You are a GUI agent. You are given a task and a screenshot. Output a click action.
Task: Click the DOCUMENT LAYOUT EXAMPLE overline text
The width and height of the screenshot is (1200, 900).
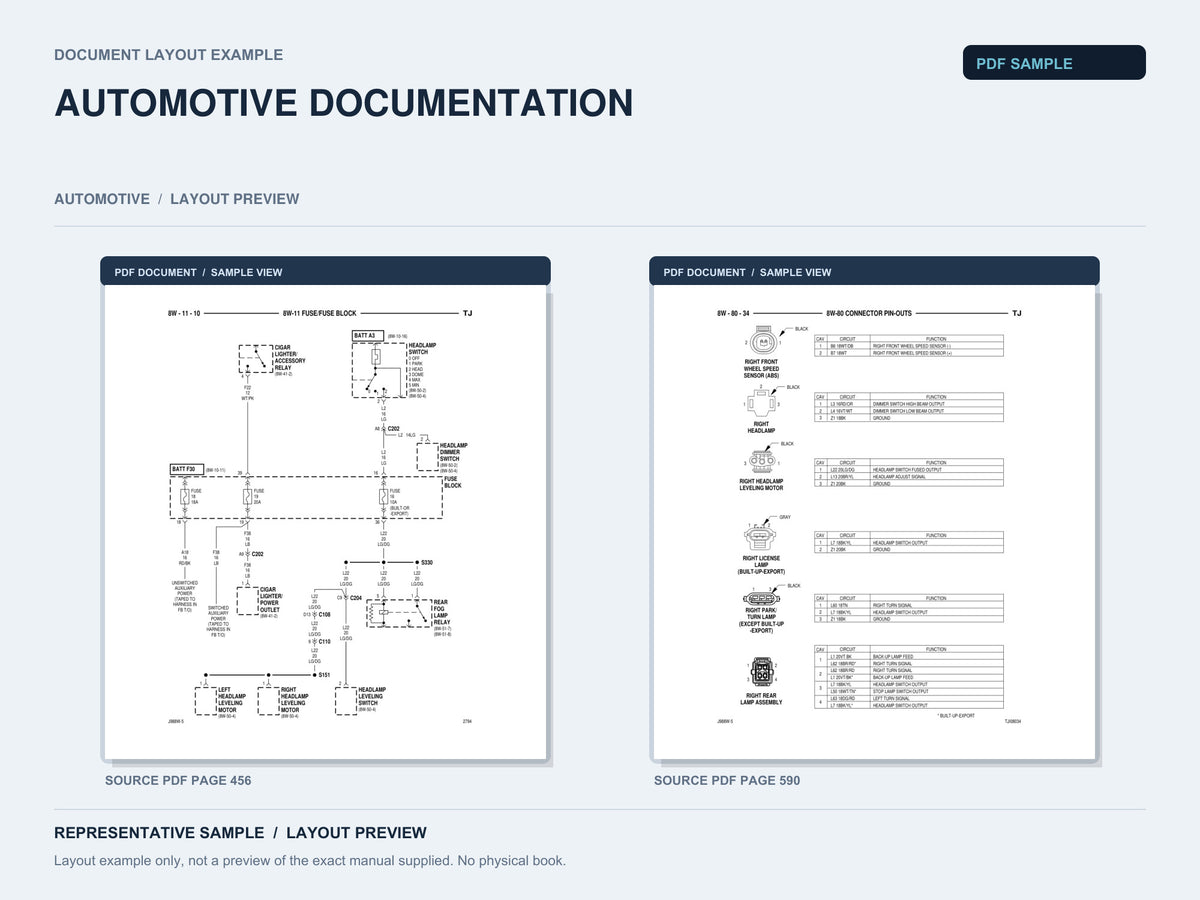pos(168,55)
